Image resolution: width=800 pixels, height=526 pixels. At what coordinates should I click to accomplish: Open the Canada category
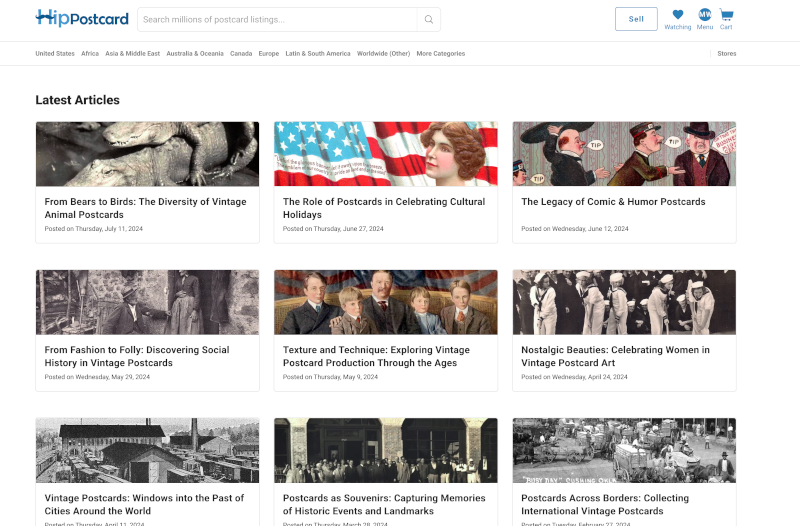[241, 54]
